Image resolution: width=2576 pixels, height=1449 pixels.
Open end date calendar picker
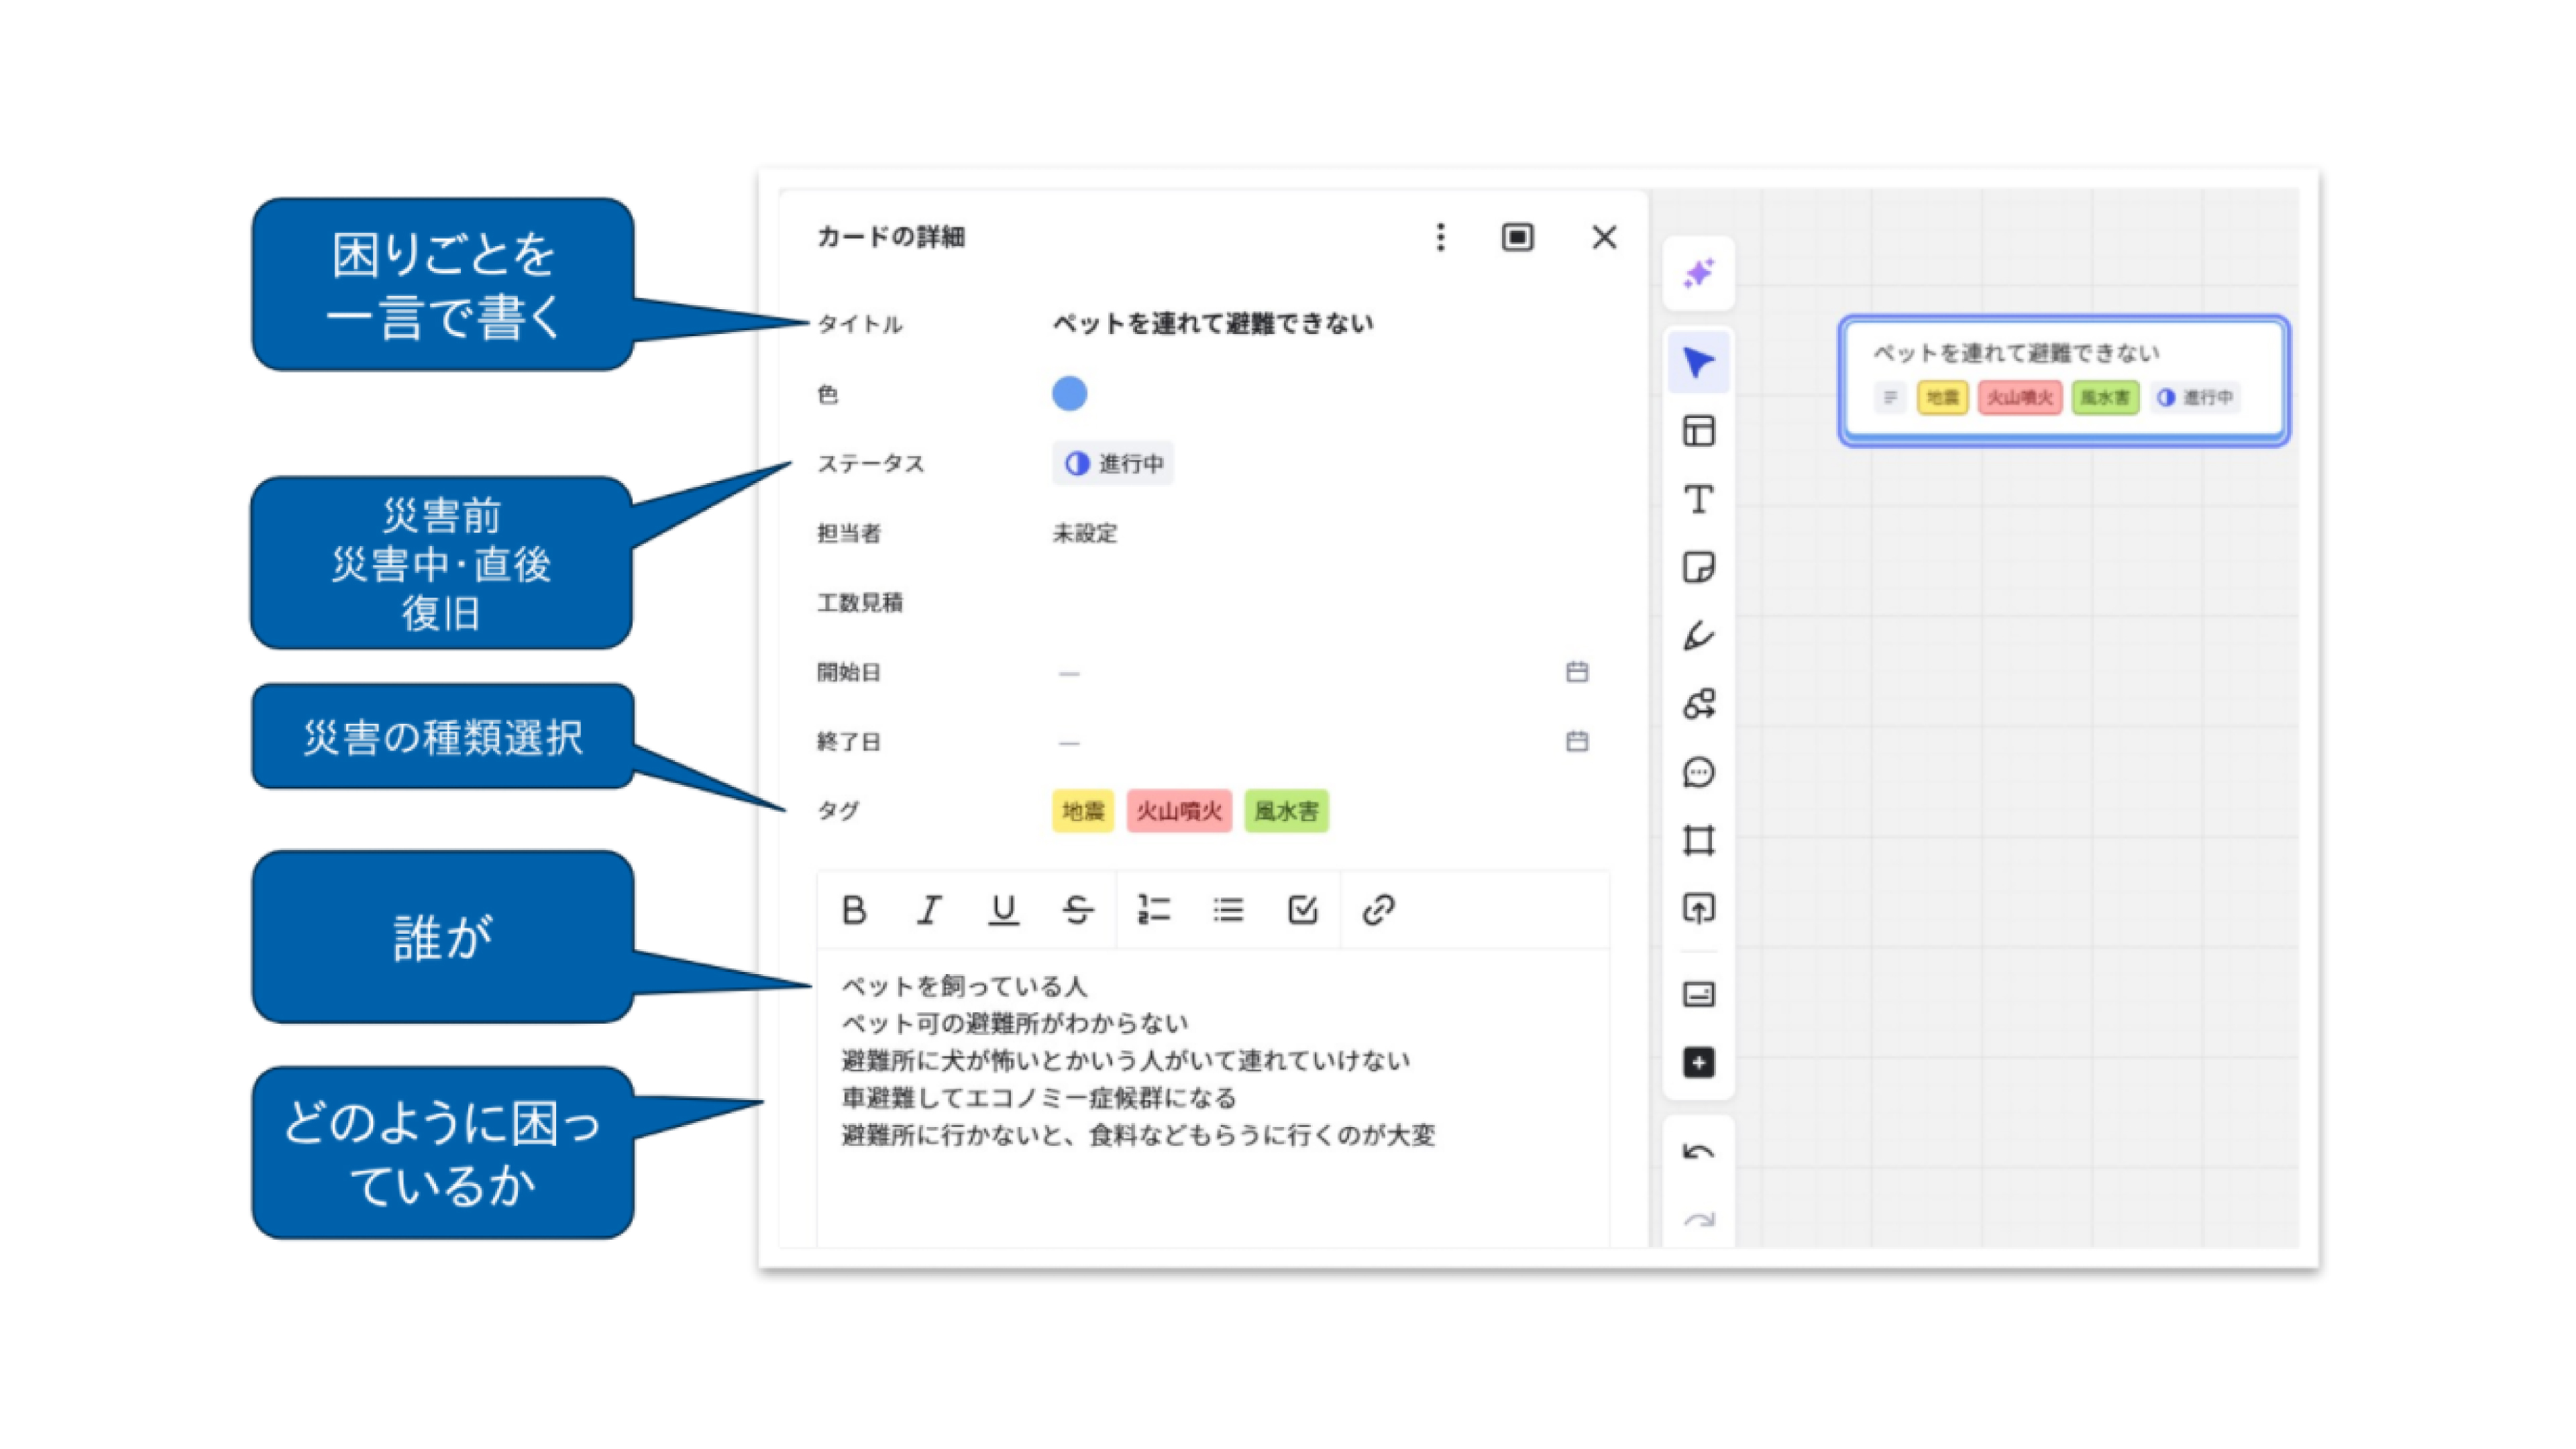point(1577,742)
